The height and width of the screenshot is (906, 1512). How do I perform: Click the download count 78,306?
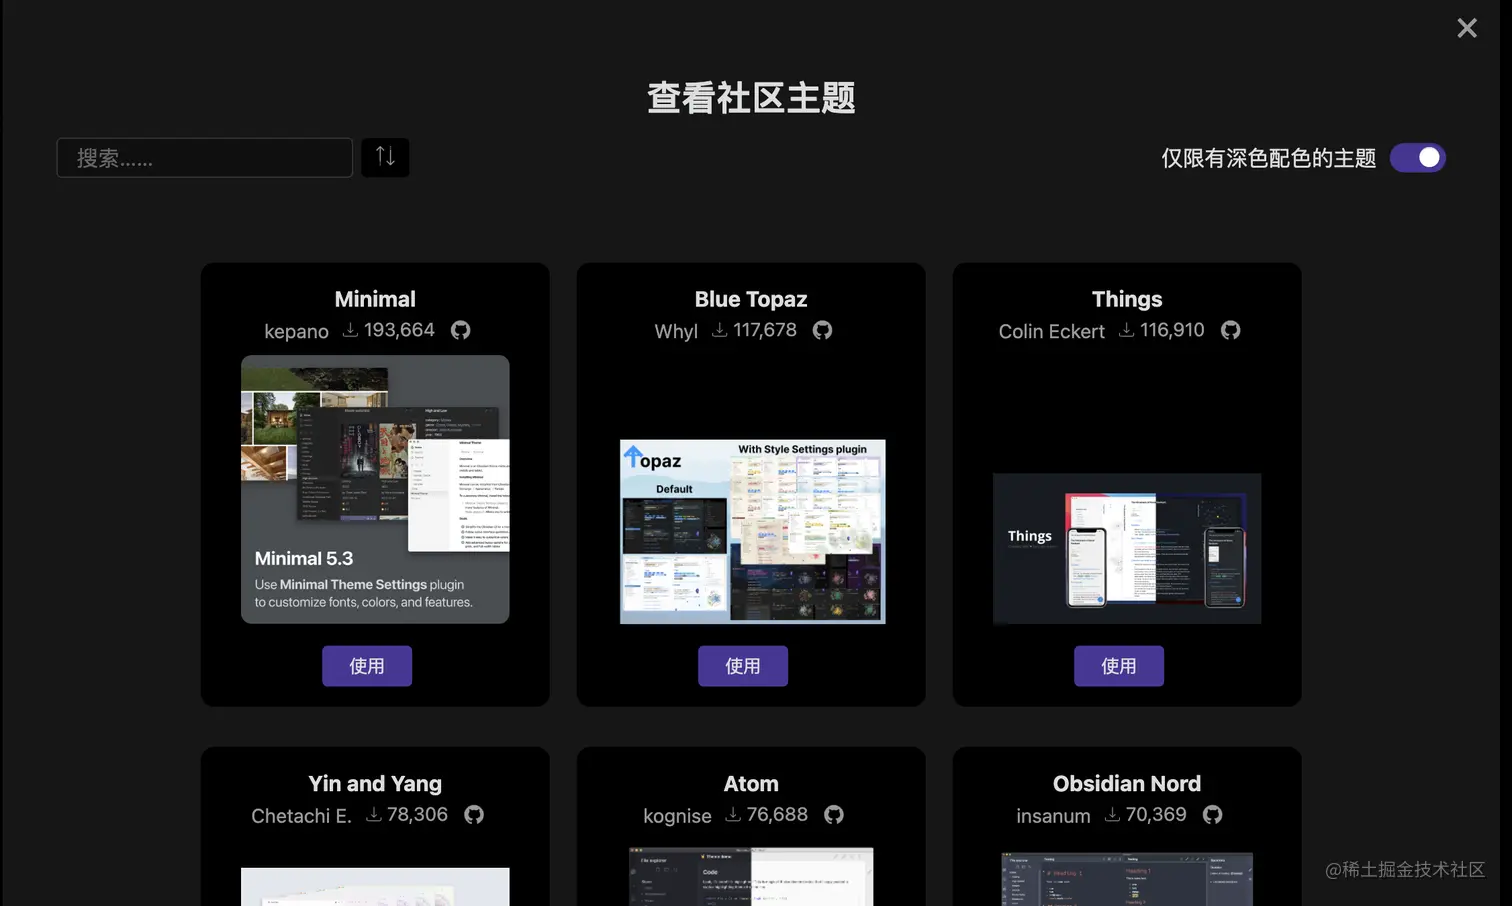[x=417, y=815]
